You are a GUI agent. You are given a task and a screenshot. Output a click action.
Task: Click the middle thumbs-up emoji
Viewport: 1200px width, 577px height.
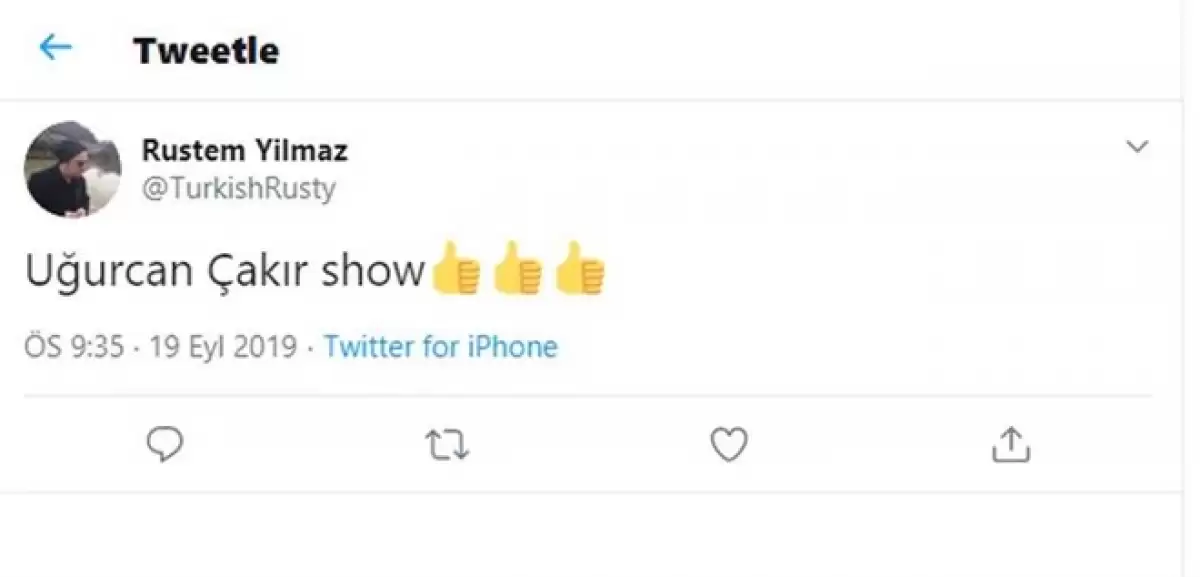(517, 270)
